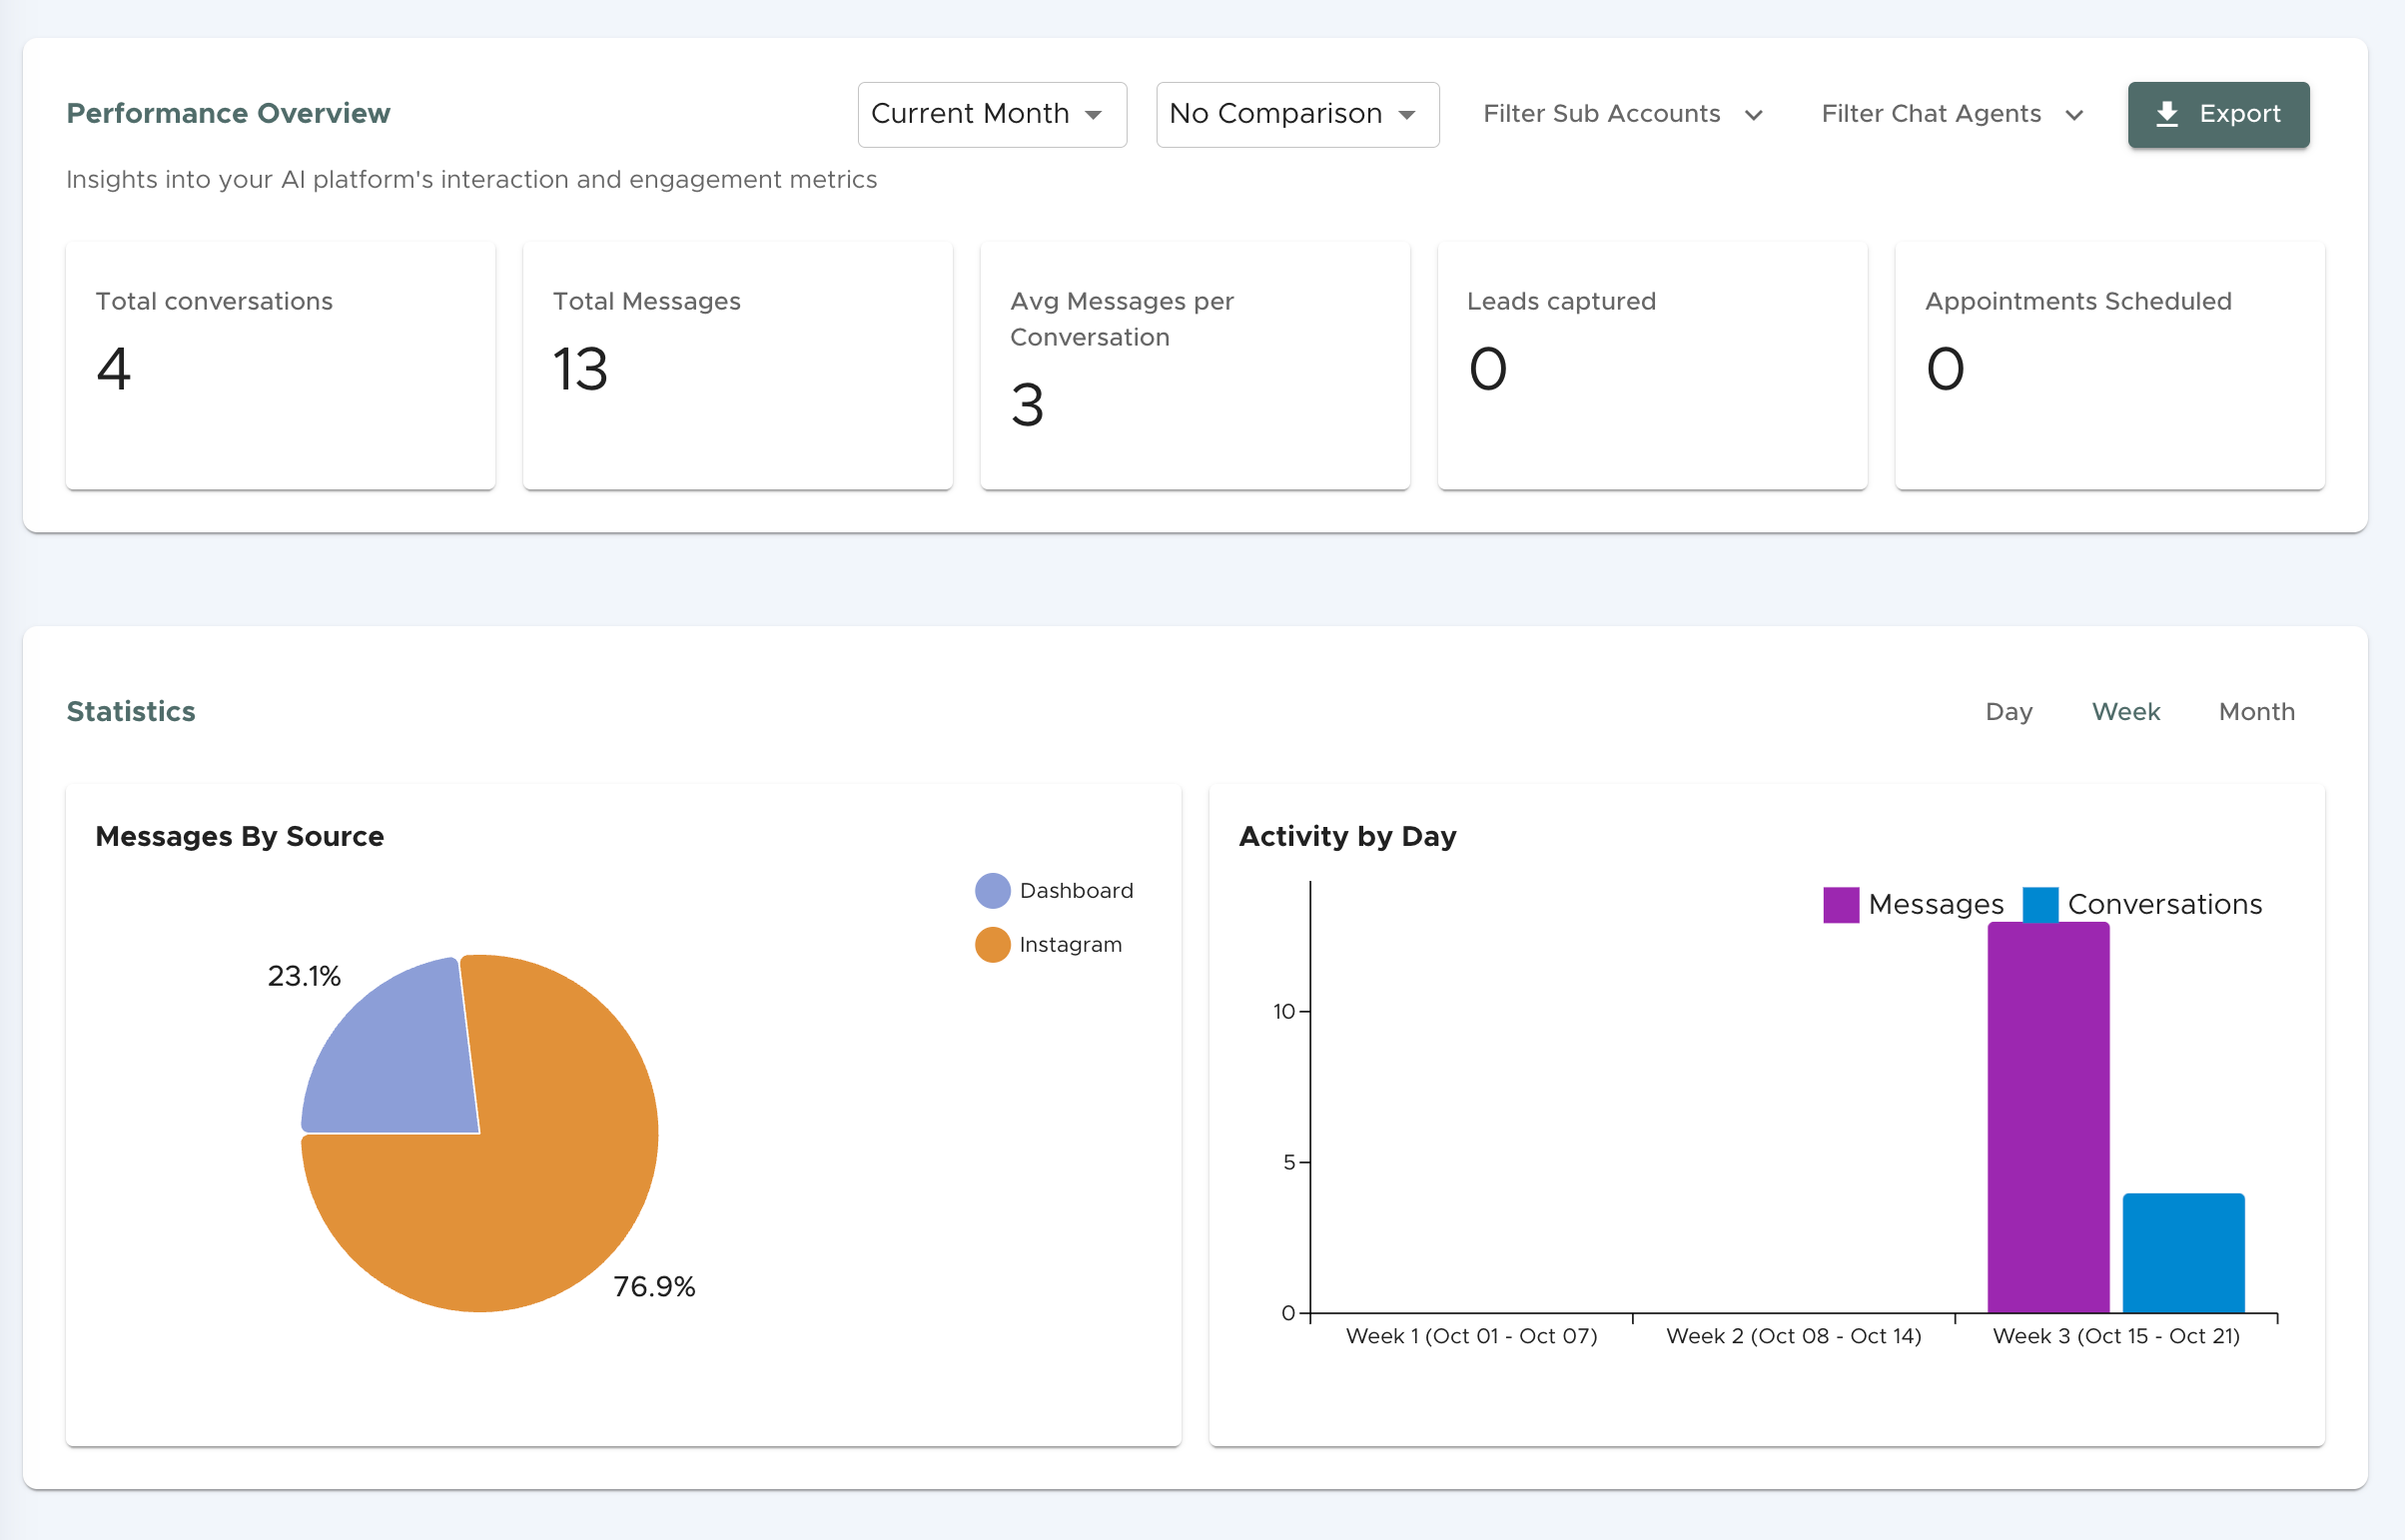Click the Filter Sub Accounts chevron icon
The height and width of the screenshot is (1540, 2405).
click(x=1753, y=115)
